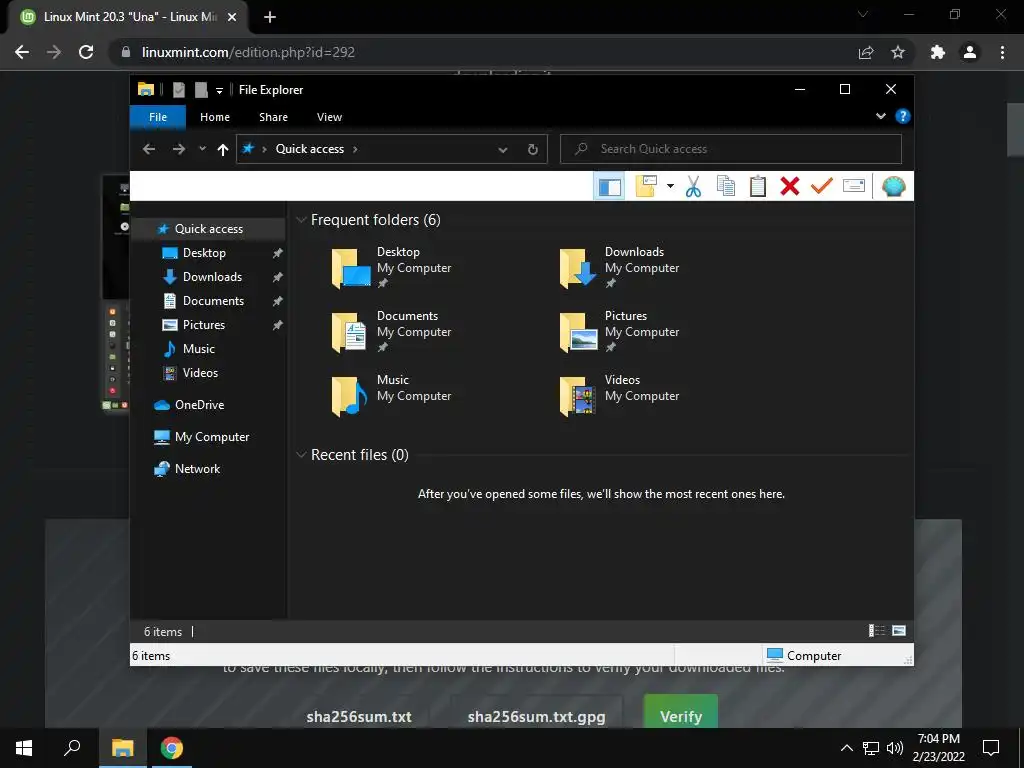Click the Classic Shell settings shell icon

(x=893, y=187)
